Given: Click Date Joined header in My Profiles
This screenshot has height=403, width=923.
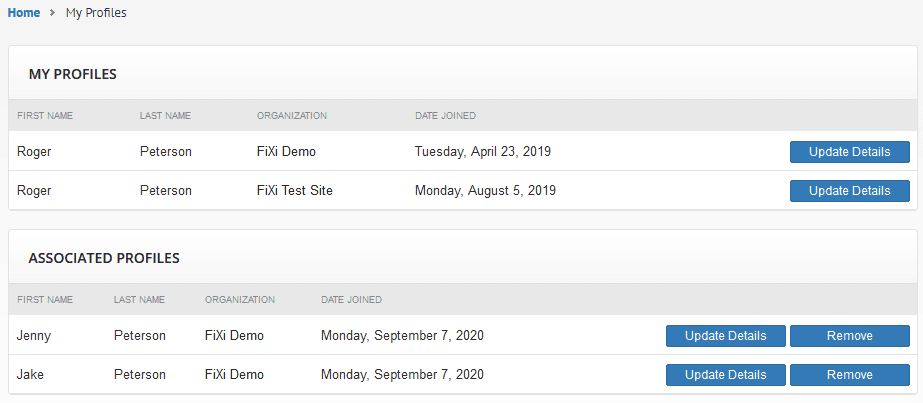Looking at the screenshot, I should pos(445,116).
